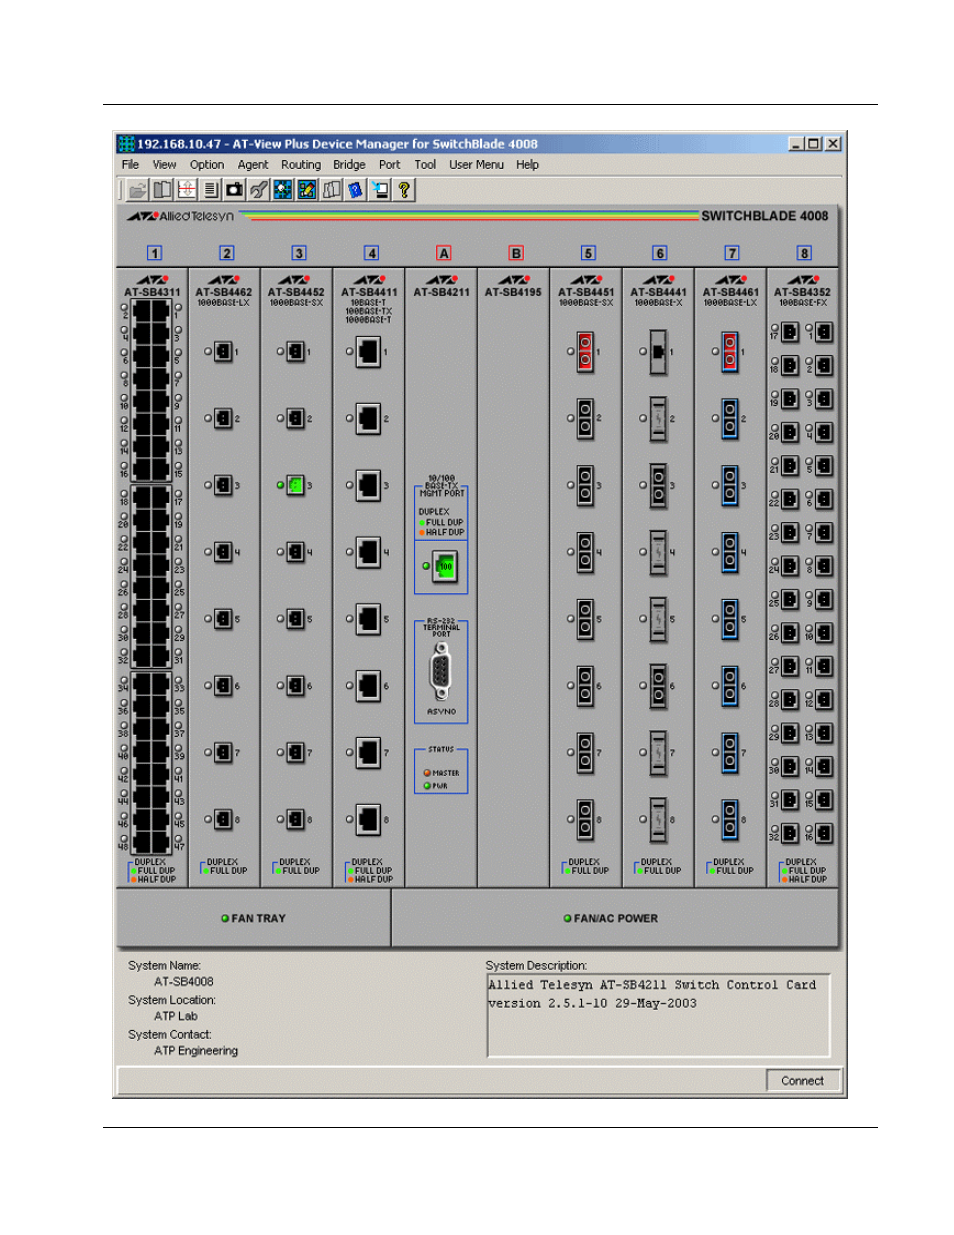The height and width of the screenshot is (1235, 954).
Task: Click the grey folded map toolbar icon
Action: tap(332, 189)
